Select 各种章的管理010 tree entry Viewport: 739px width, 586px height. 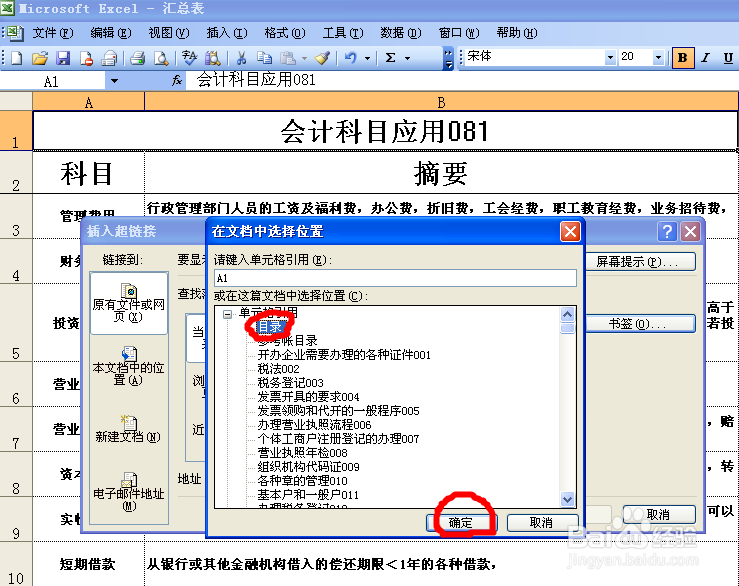pos(302,480)
